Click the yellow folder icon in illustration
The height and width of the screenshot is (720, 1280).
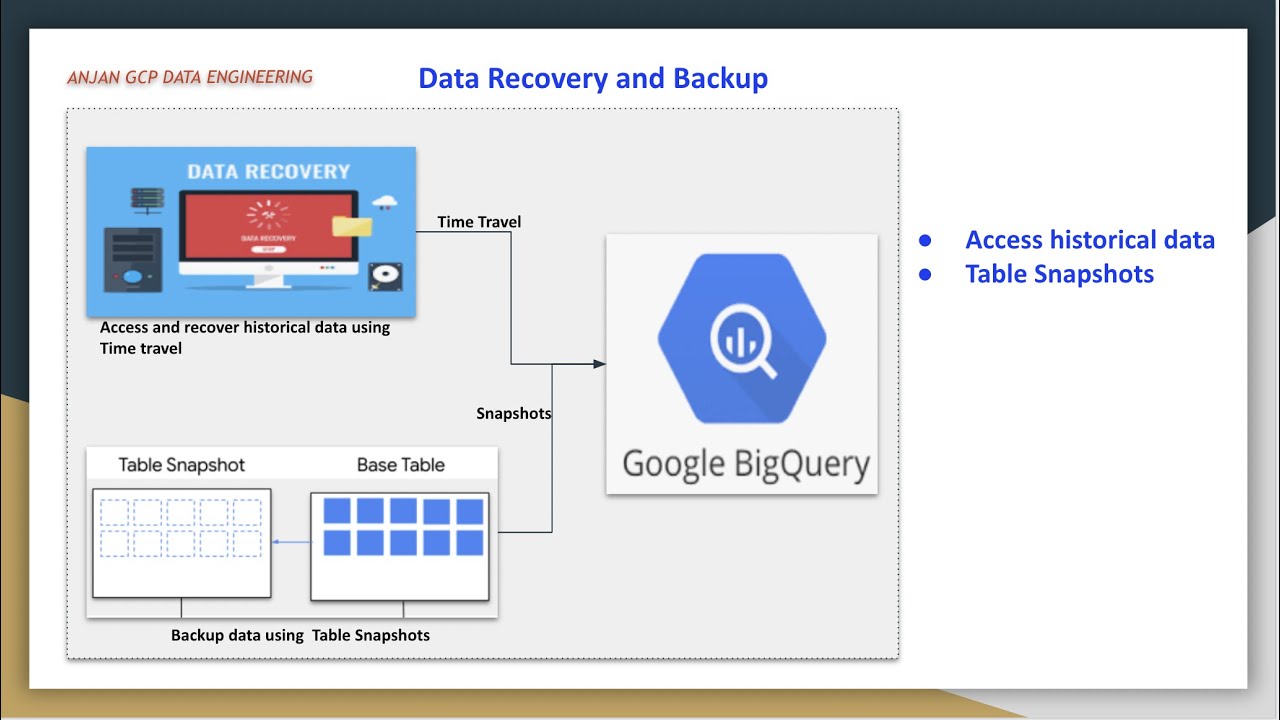[352, 225]
